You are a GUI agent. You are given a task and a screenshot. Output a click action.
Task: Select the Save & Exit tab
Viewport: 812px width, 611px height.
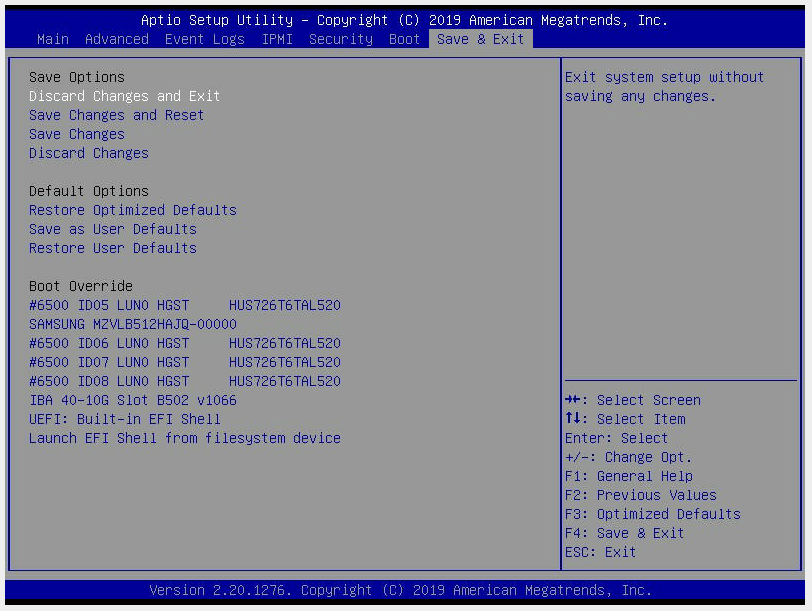point(481,39)
